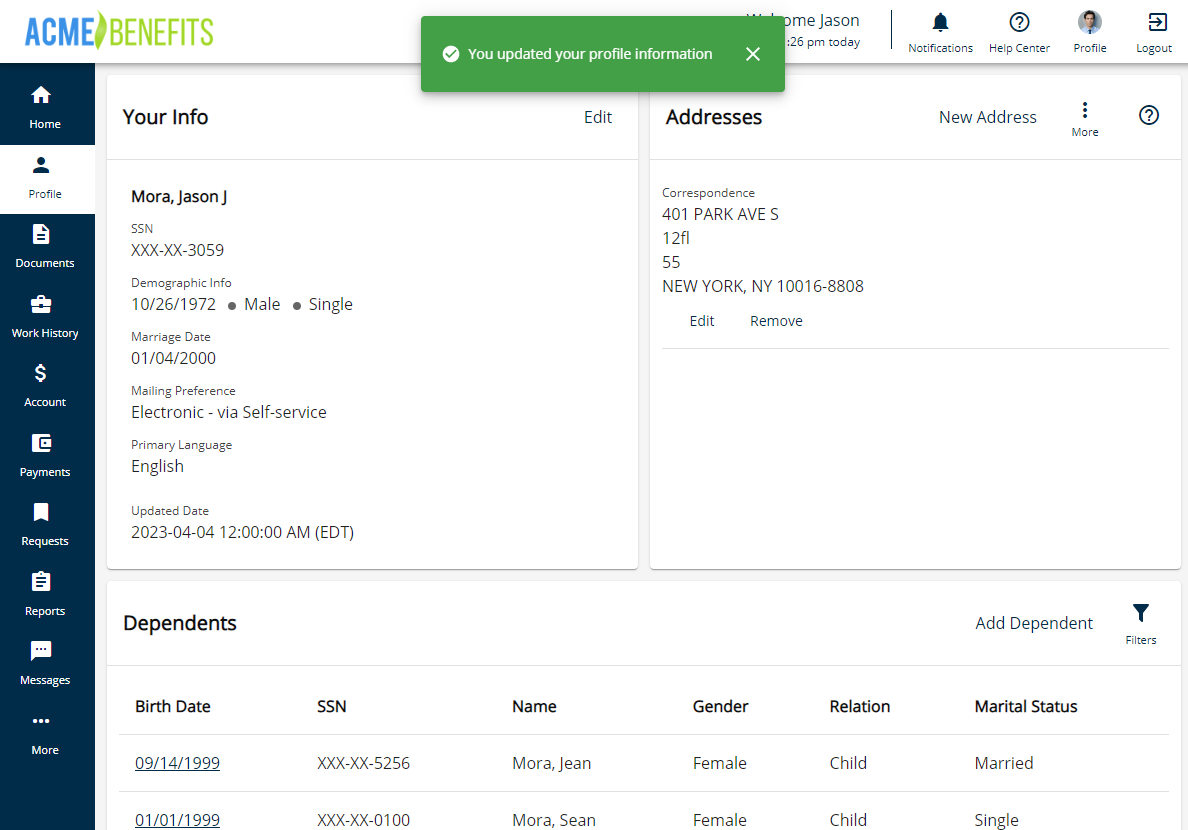Open the Dependents Filters funnel

(x=1141, y=614)
